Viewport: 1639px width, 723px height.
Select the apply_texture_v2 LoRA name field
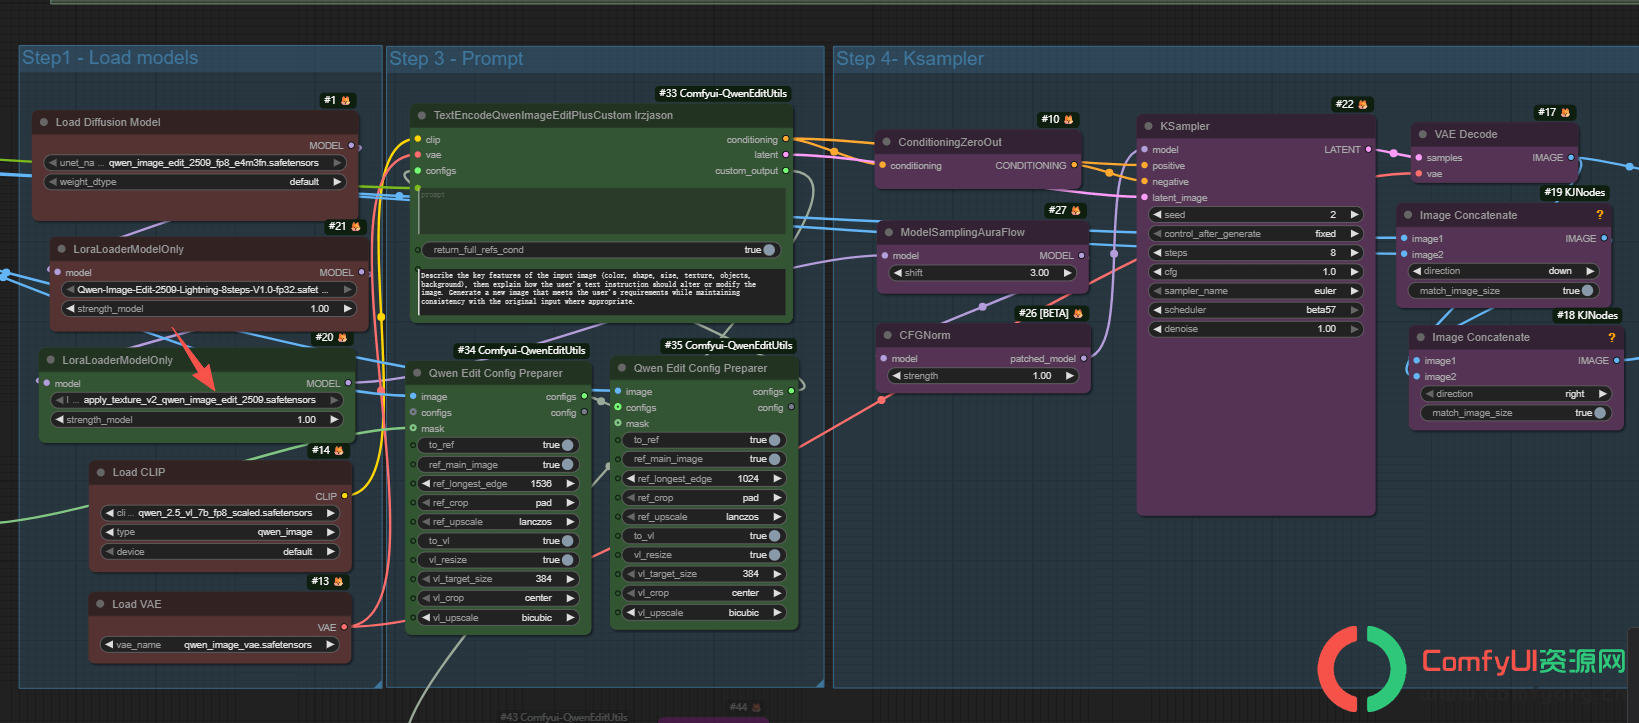pyautogui.click(x=196, y=400)
